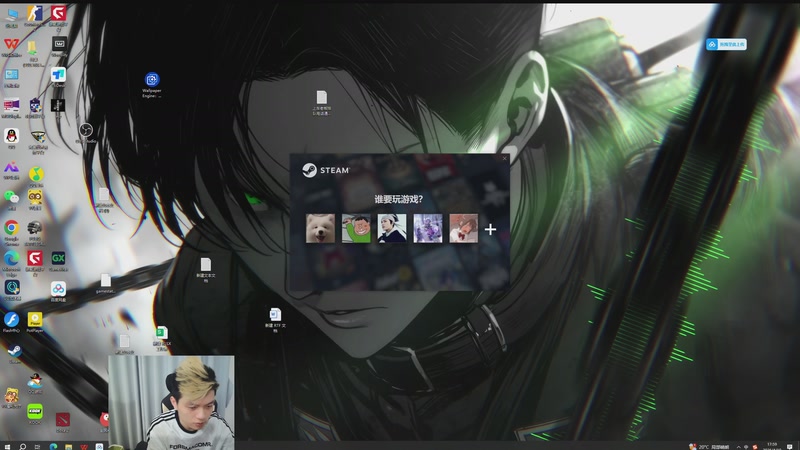Open the green KOOK desktop shortcut
The width and height of the screenshot is (800, 450).
(35, 413)
